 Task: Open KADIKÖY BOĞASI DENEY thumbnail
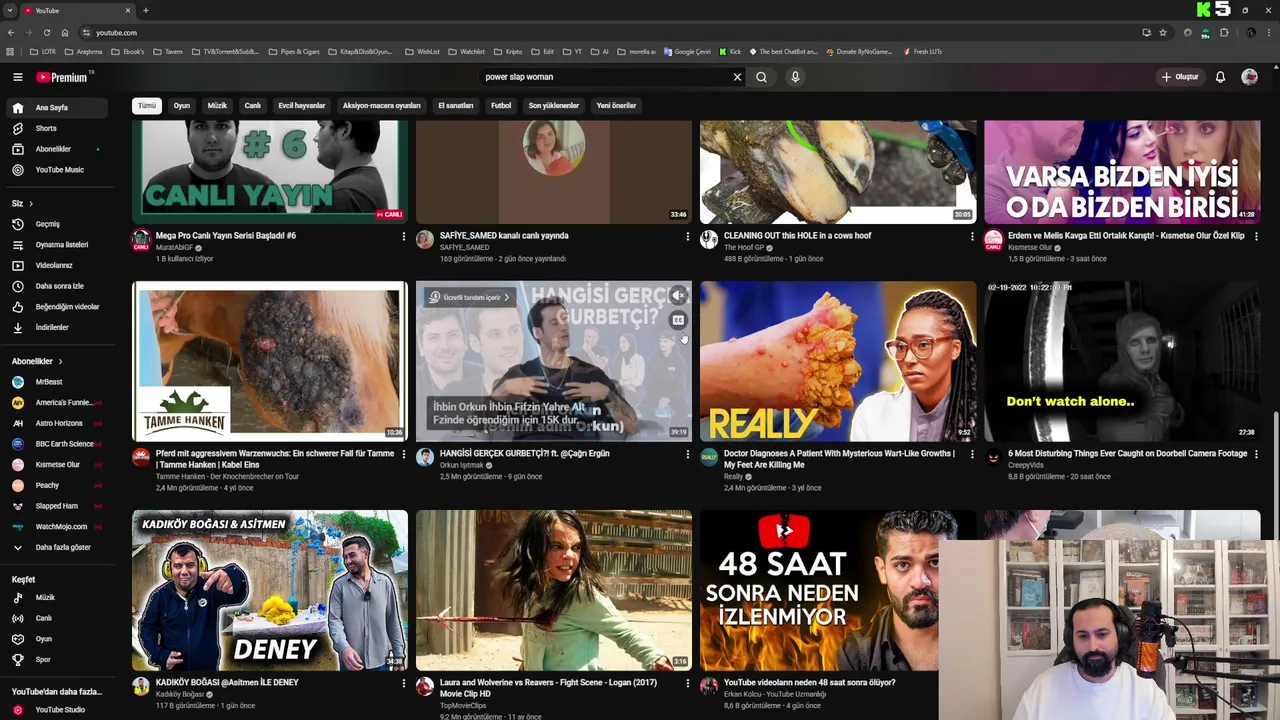click(270, 590)
